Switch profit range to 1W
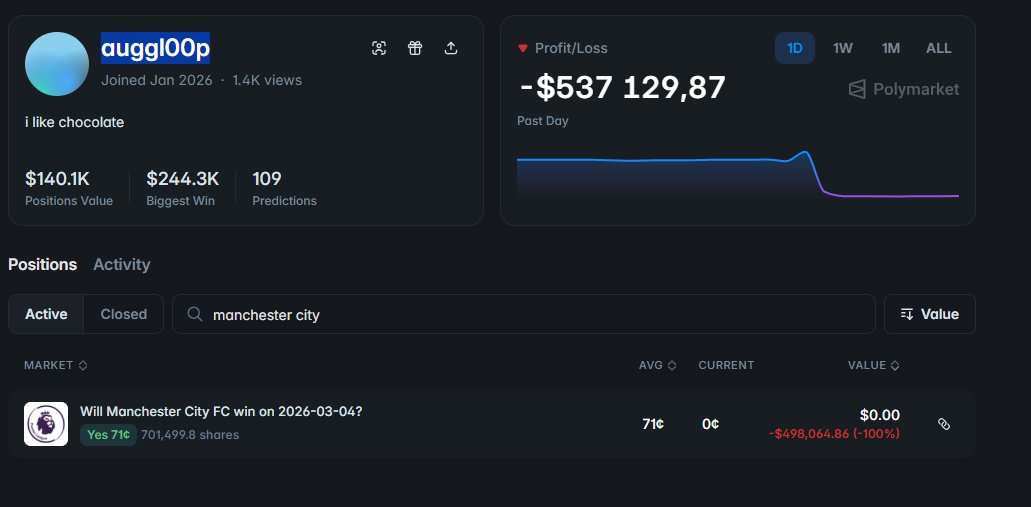1031x507 pixels. (842, 48)
